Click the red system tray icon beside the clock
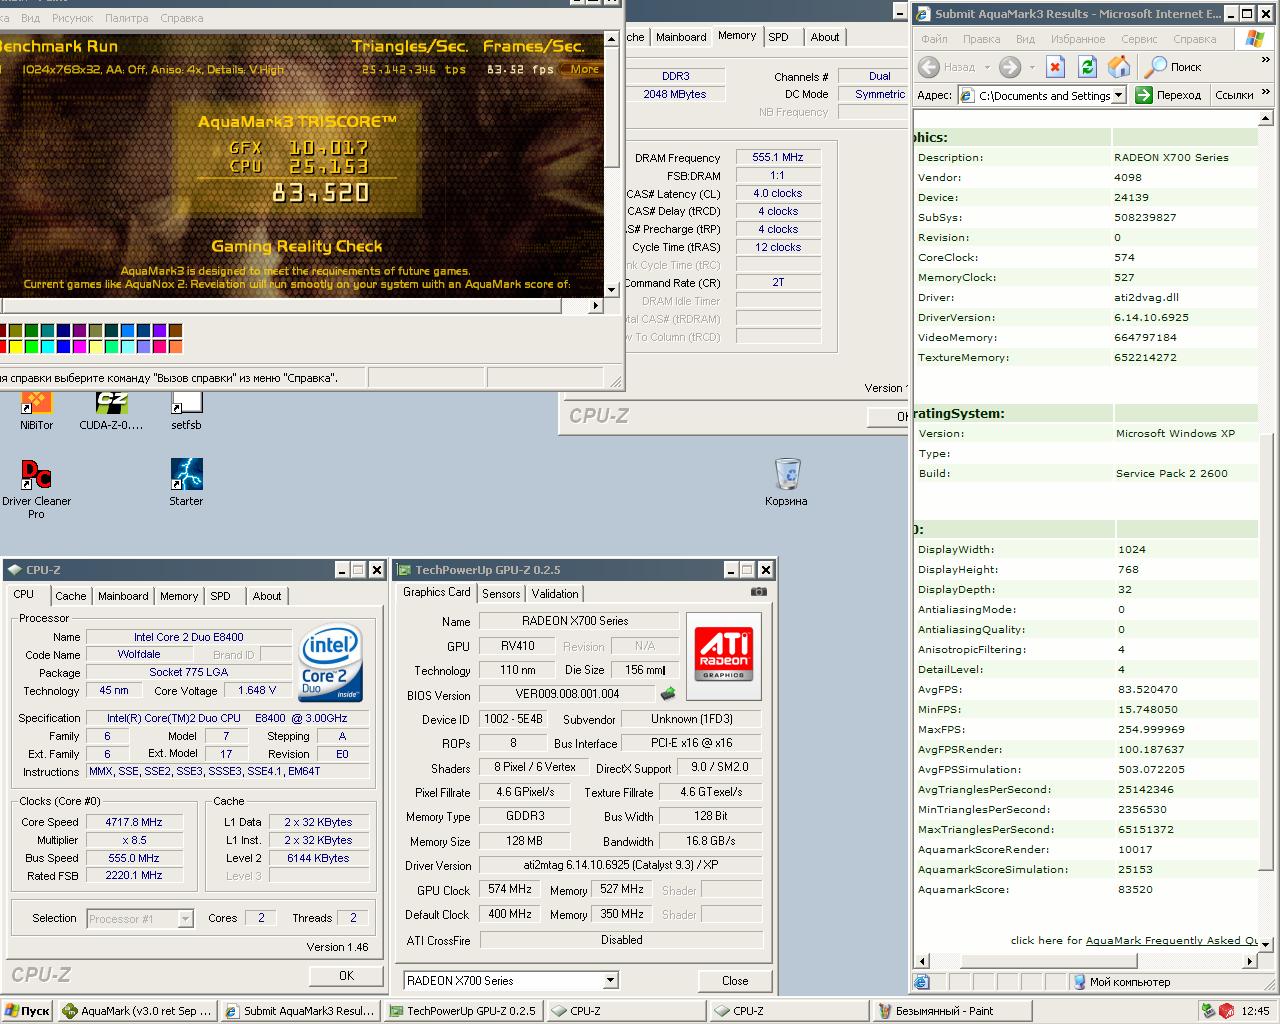Viewport: 1280px width, 1024px height. click(x=1226, y=1011)
